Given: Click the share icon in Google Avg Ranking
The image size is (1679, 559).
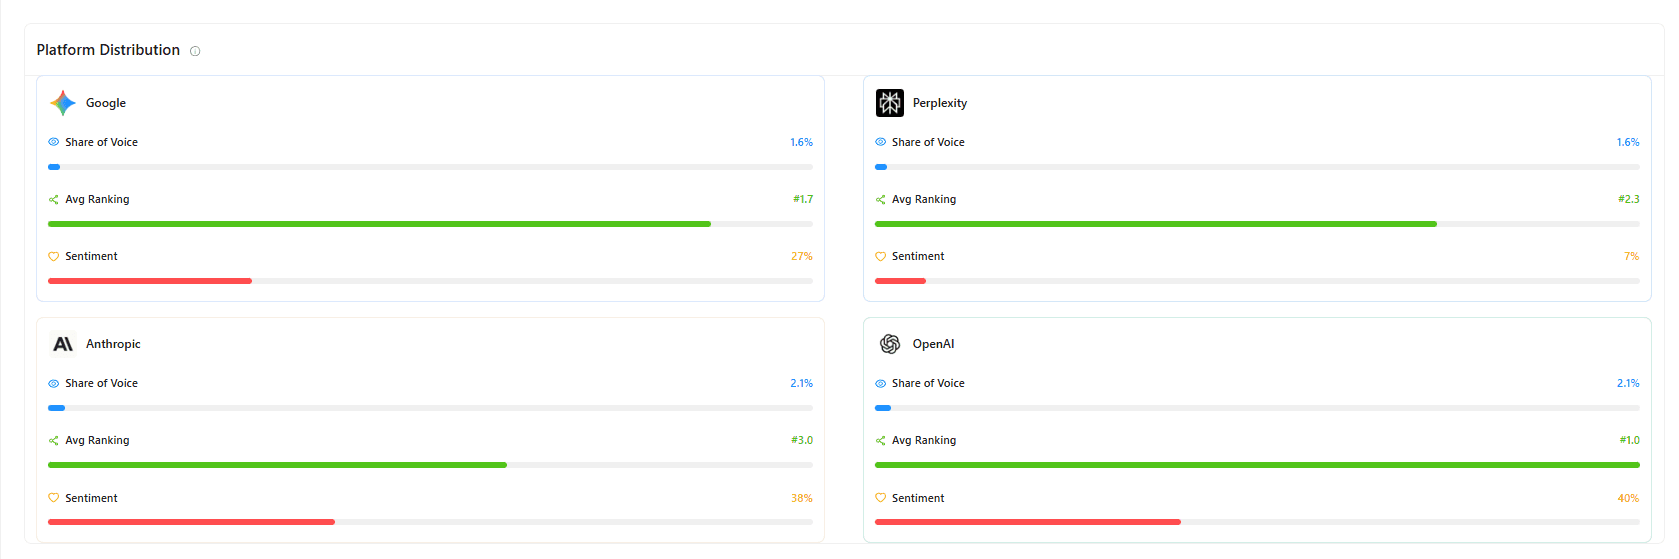Looking at the screenshot, I should (54, 199).
